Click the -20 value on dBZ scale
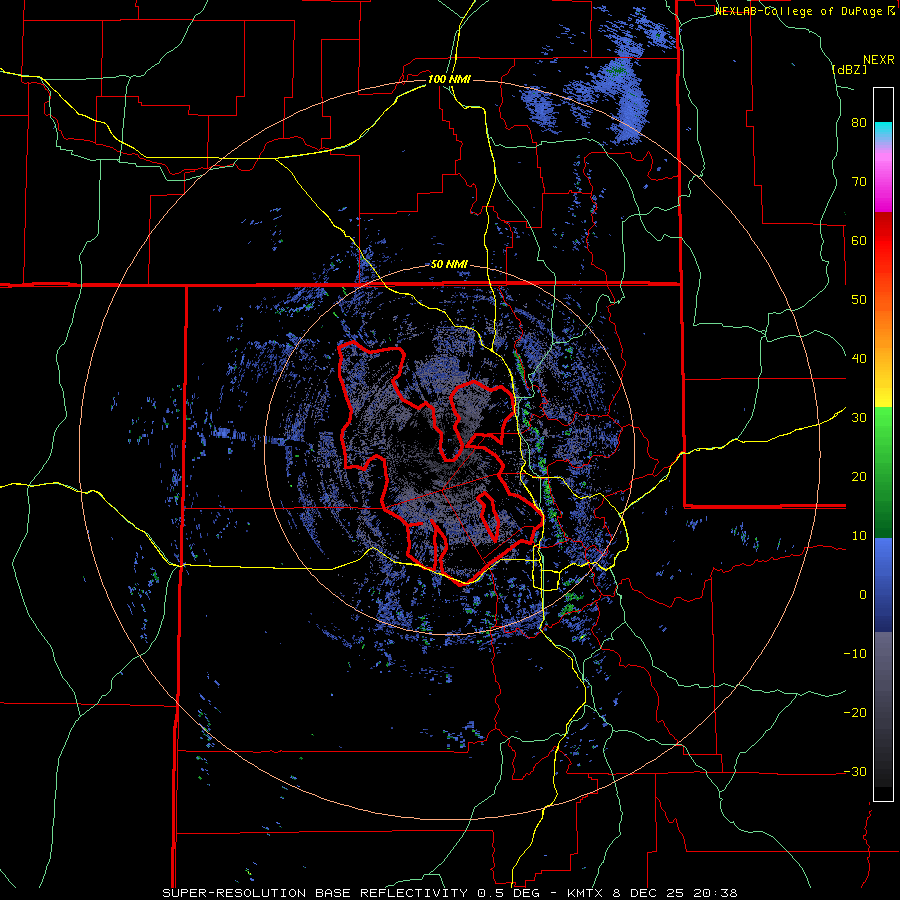The image size is (900, 900). (x=855, y=712)
